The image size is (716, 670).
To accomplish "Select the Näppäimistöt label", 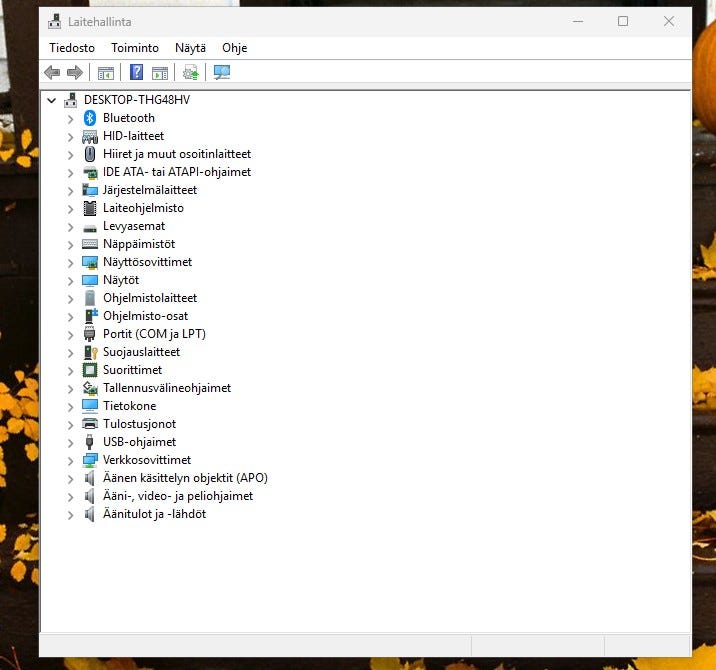I will tap(139, 244).
